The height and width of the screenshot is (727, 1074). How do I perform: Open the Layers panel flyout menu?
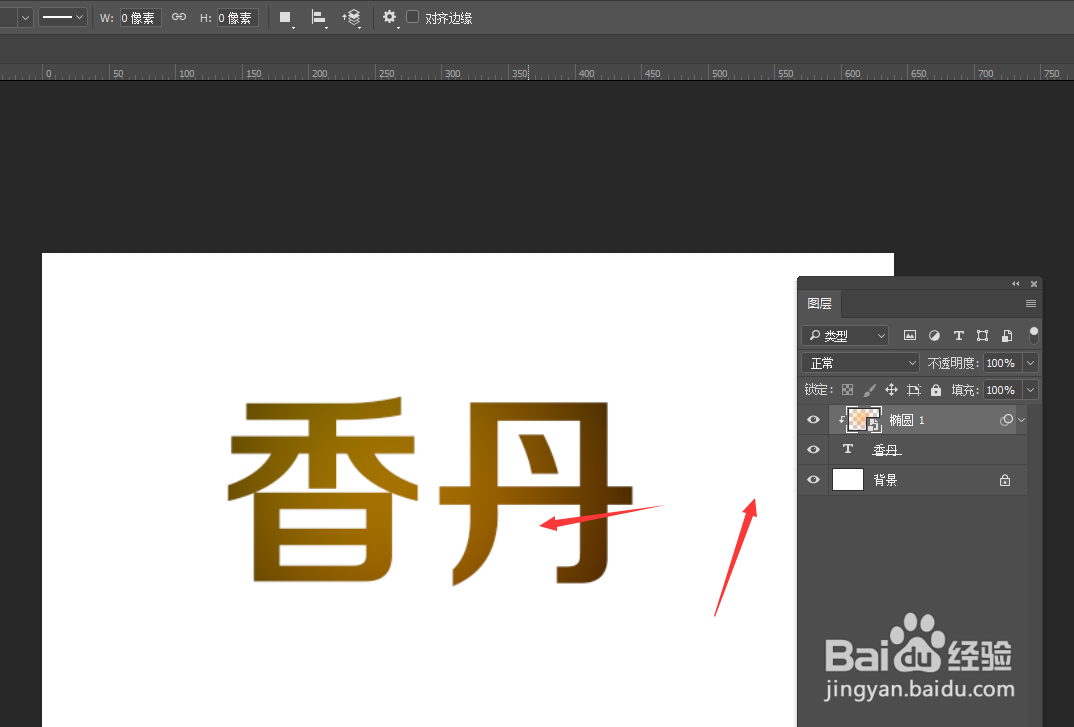click(1030, 303)
